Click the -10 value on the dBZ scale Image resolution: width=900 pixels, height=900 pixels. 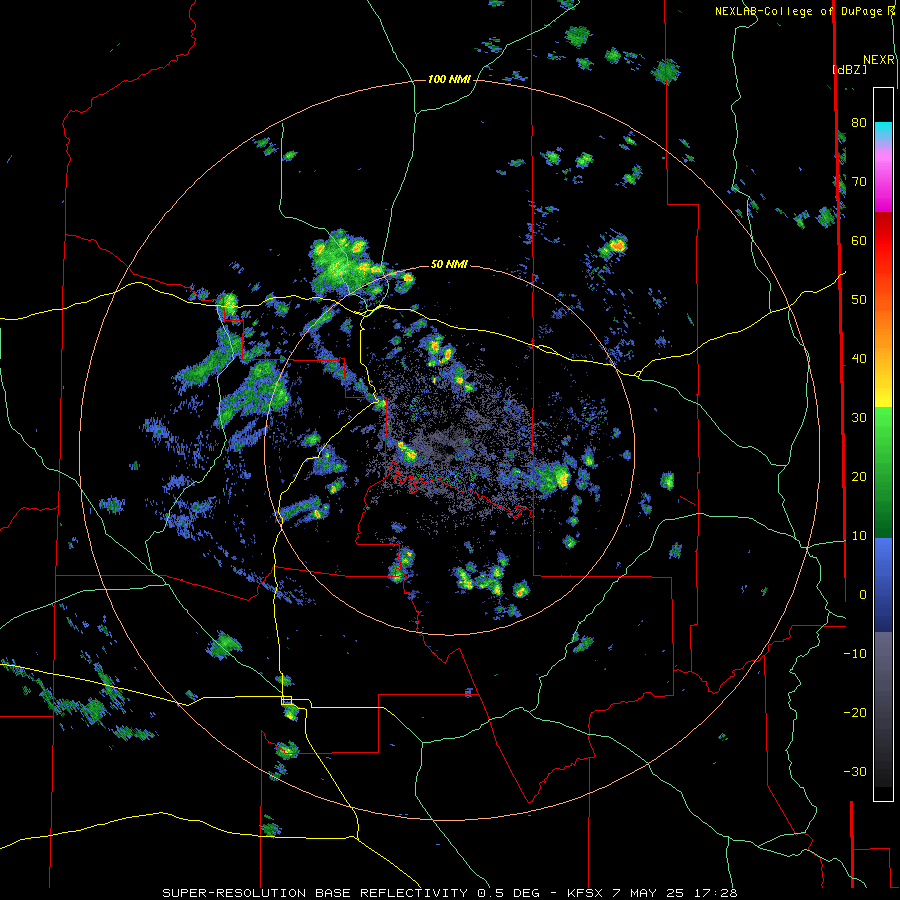(855, 653)
